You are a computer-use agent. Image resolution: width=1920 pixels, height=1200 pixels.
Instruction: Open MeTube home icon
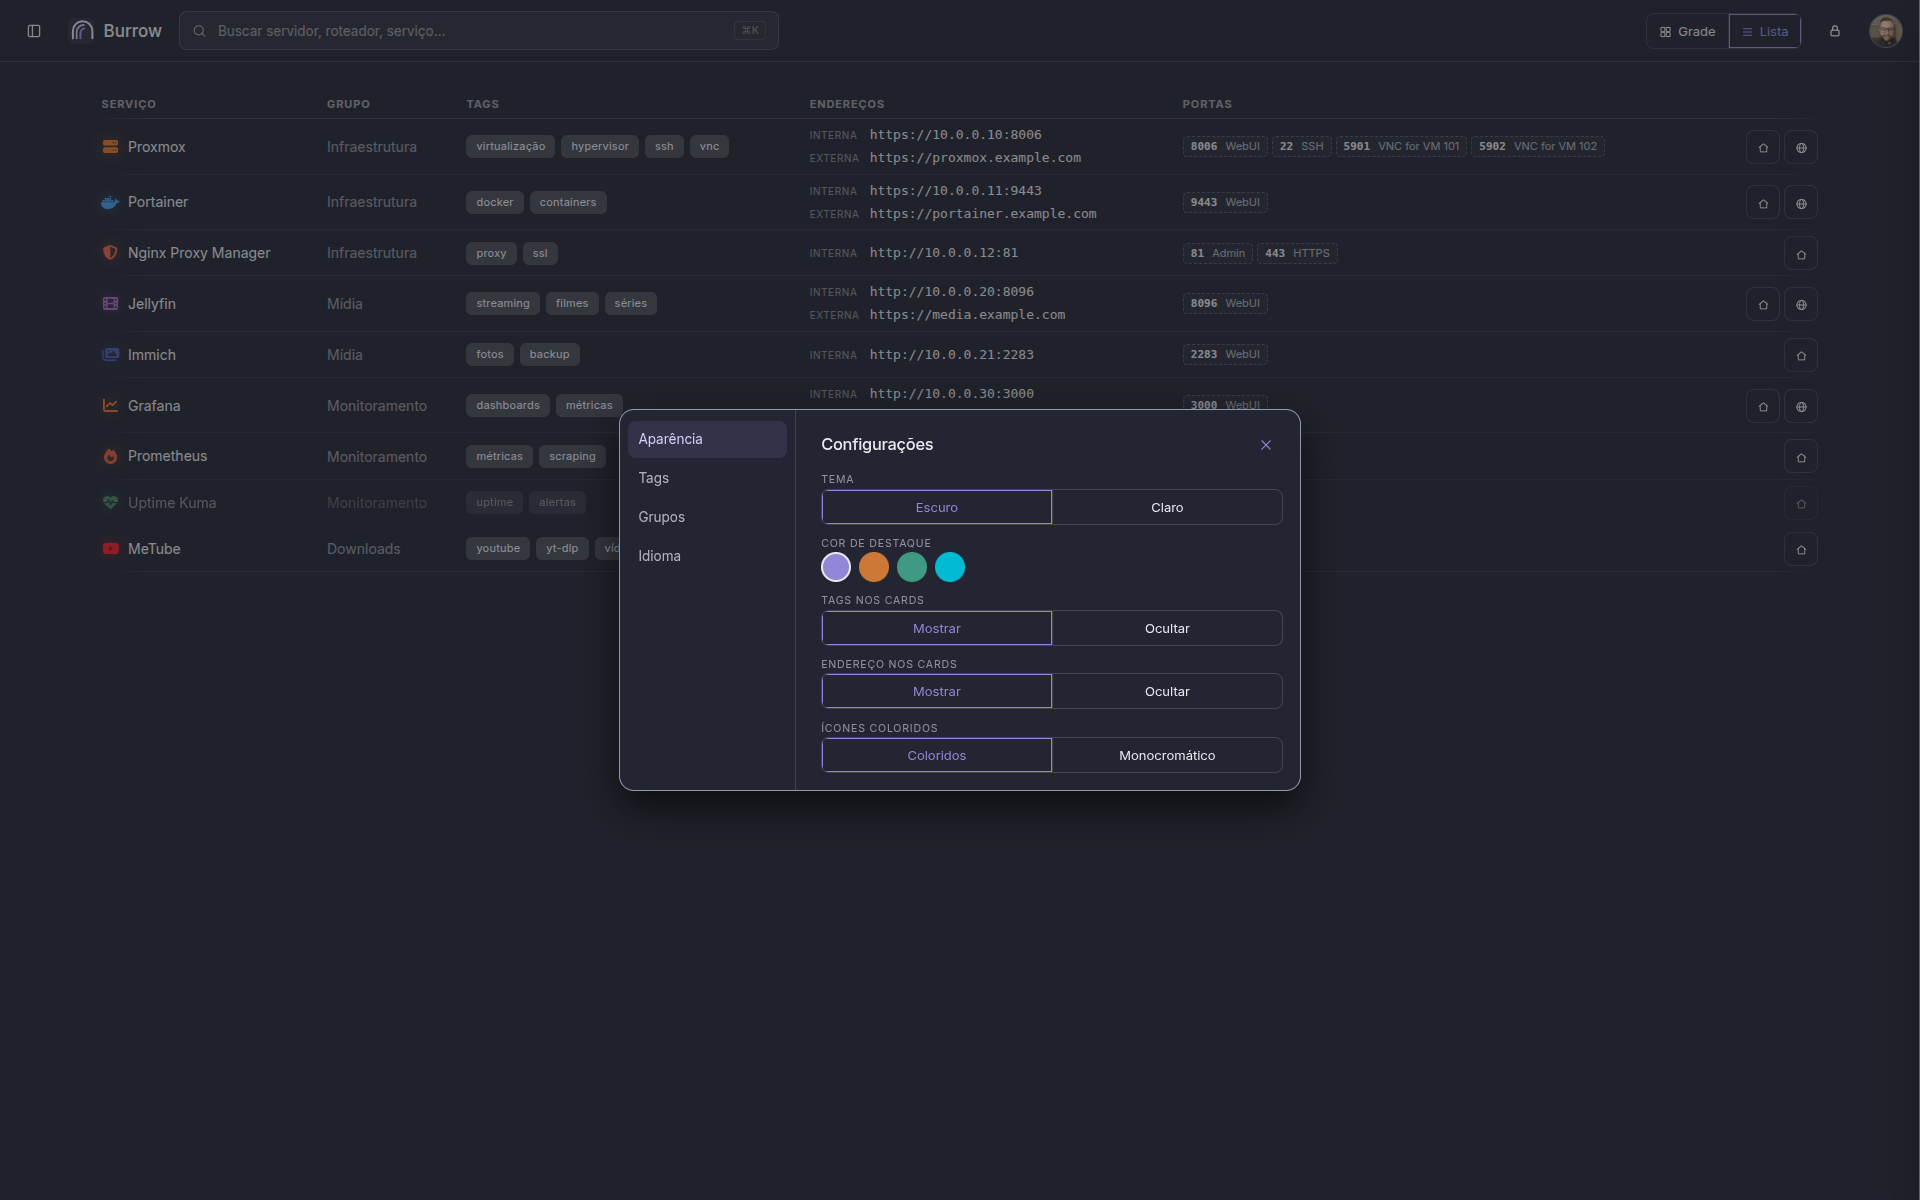[x=1801, y=549]
